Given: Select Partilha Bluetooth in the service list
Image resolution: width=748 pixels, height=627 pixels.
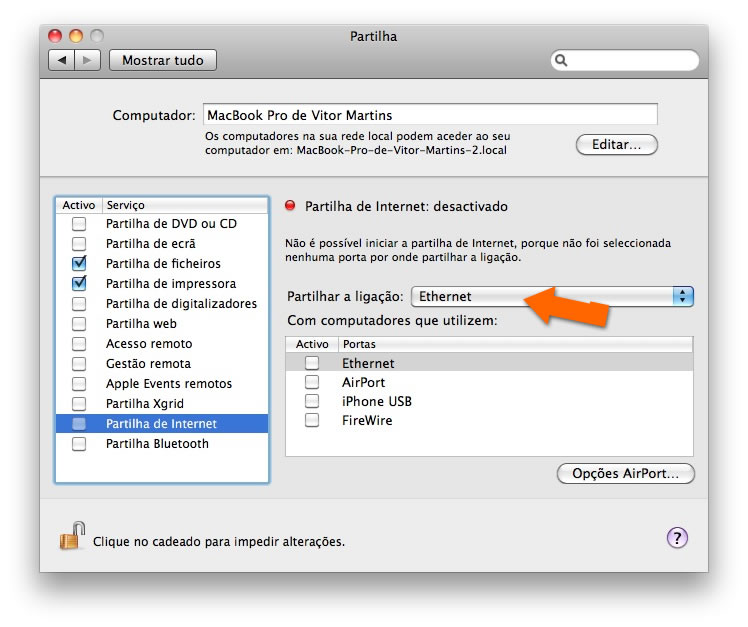Looking at the screenshot, I should pos(157,444).
